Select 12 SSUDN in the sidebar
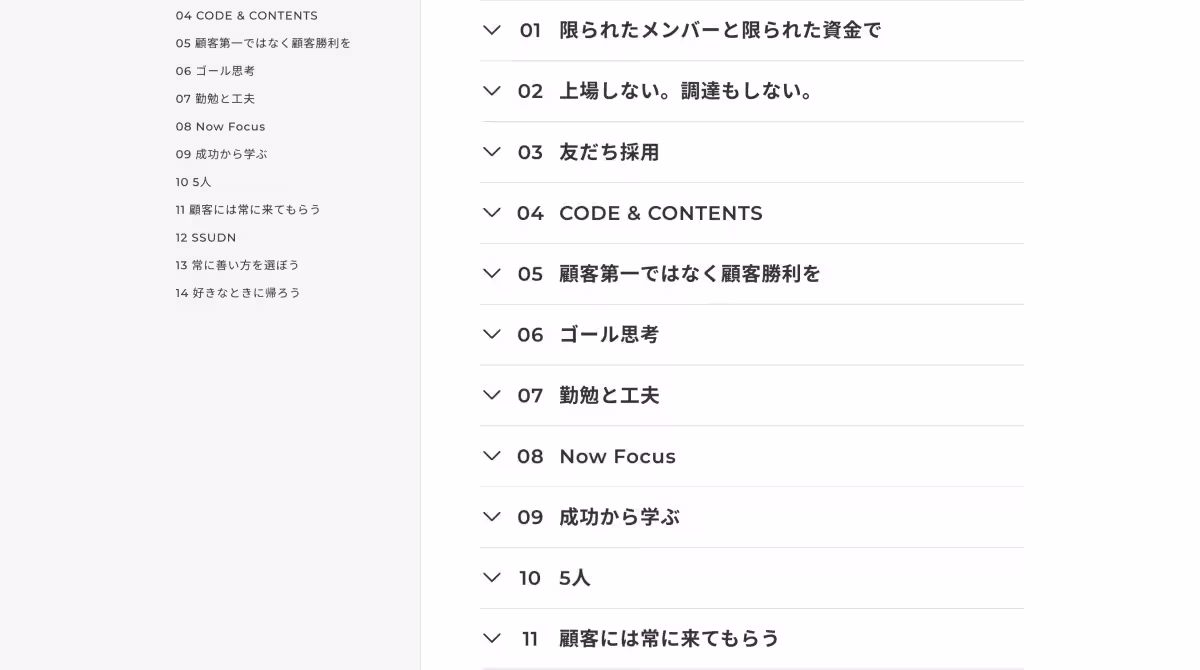The height and width of the screenshot is (670, 1200). tap(205, 237)
